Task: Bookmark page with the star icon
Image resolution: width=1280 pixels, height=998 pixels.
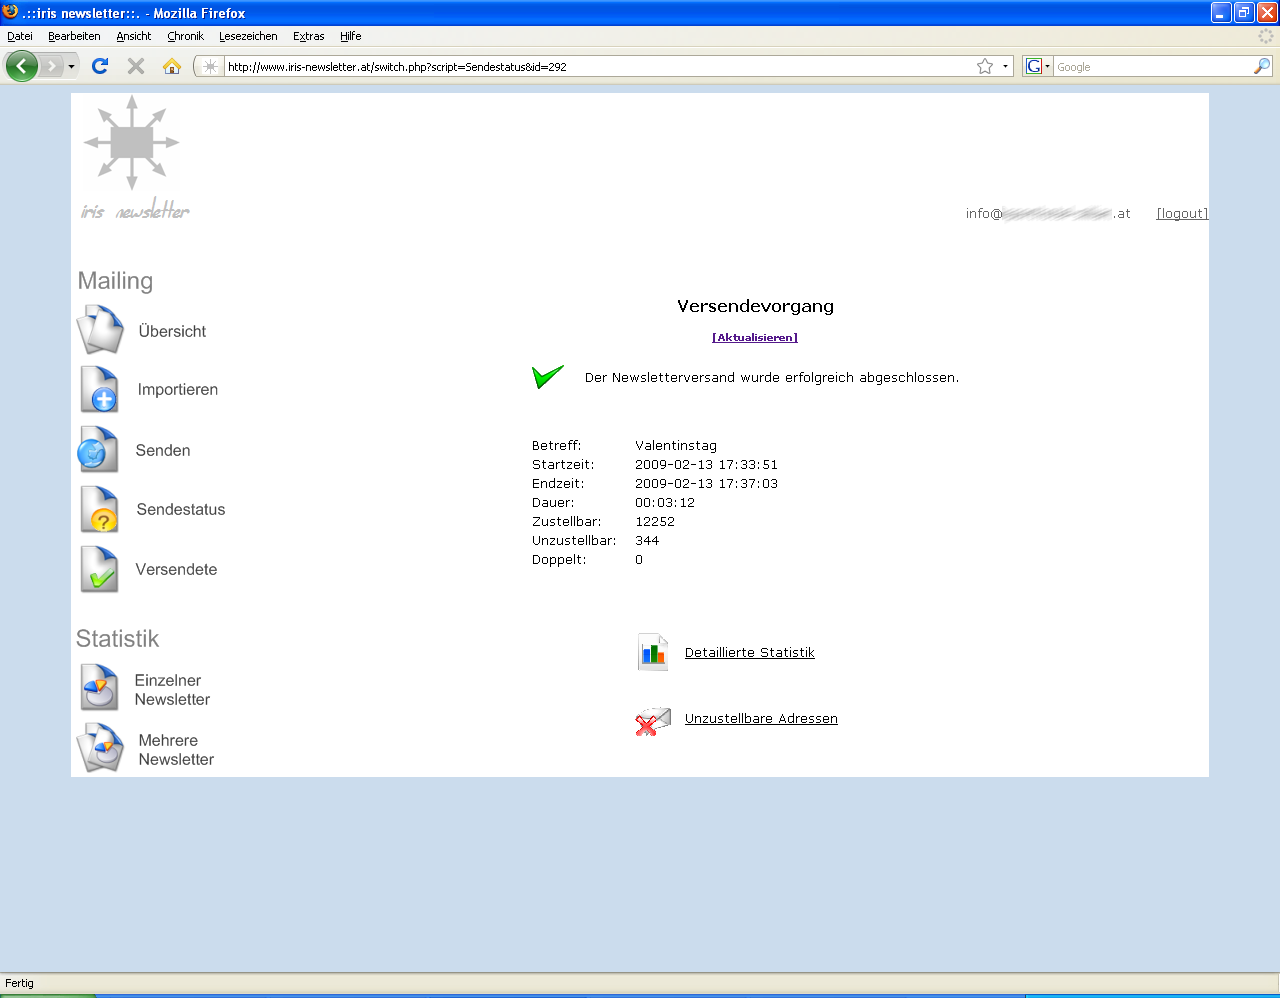Action: pos(985,67)
